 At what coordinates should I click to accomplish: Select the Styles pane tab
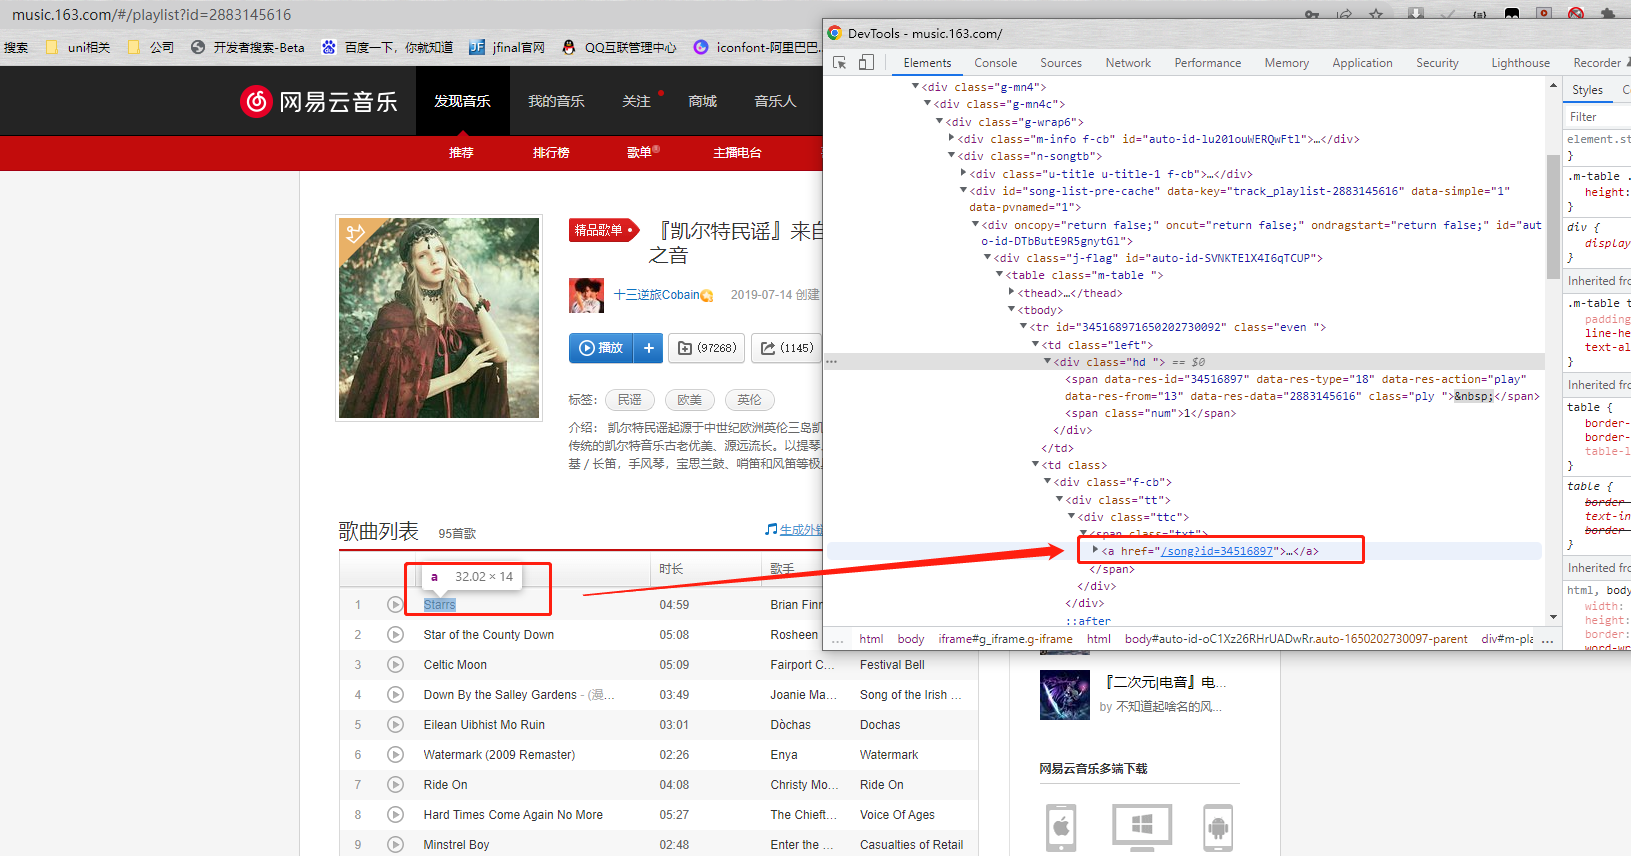(x=1587, y=90)
